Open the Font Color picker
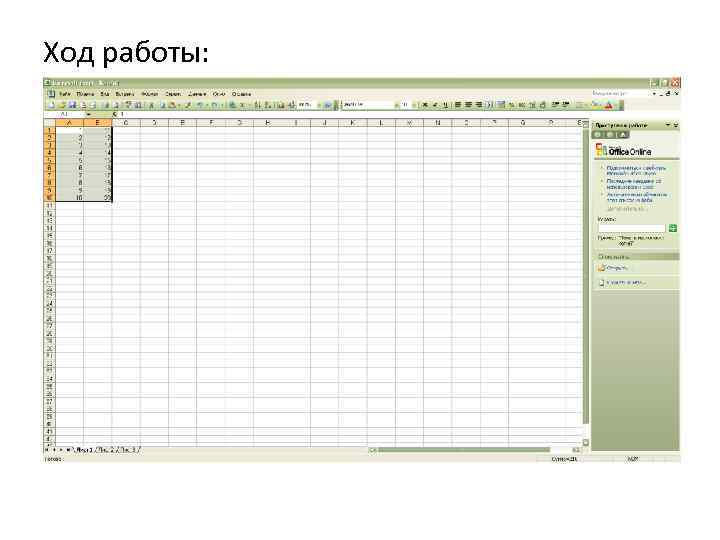720x540 pixels. (608, 105)
